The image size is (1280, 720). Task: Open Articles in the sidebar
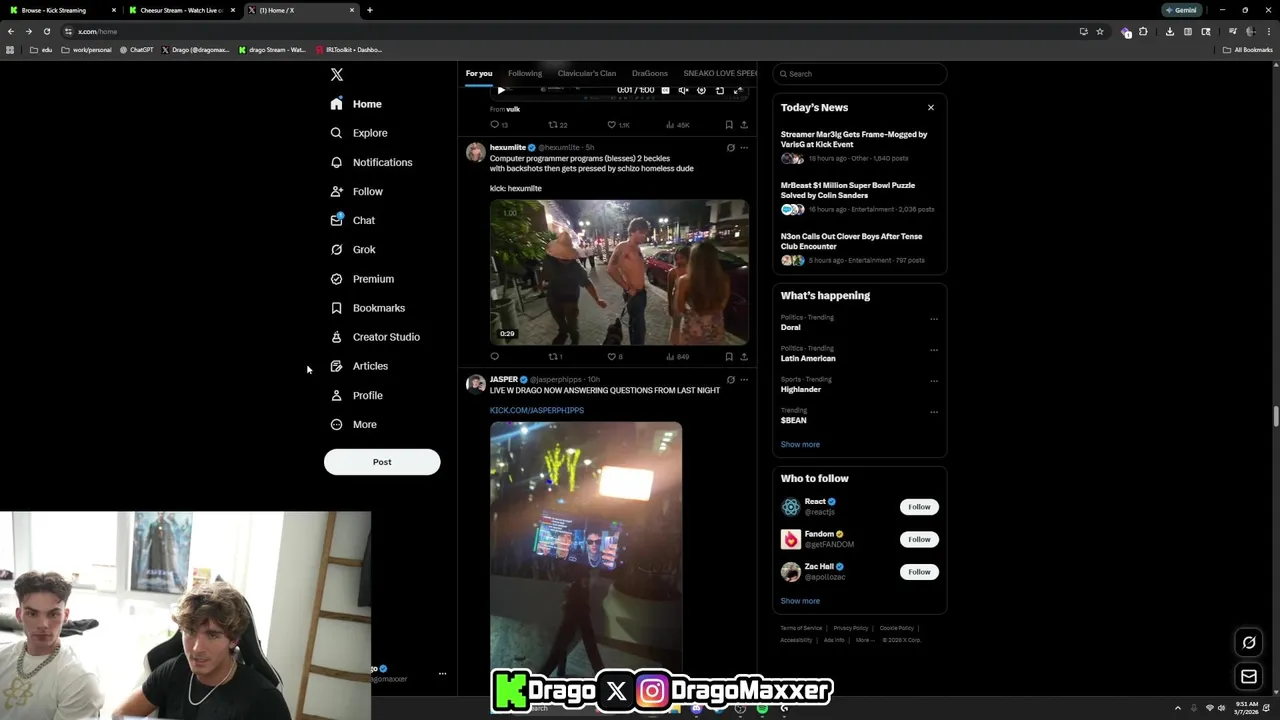click(x=359, y=366)
